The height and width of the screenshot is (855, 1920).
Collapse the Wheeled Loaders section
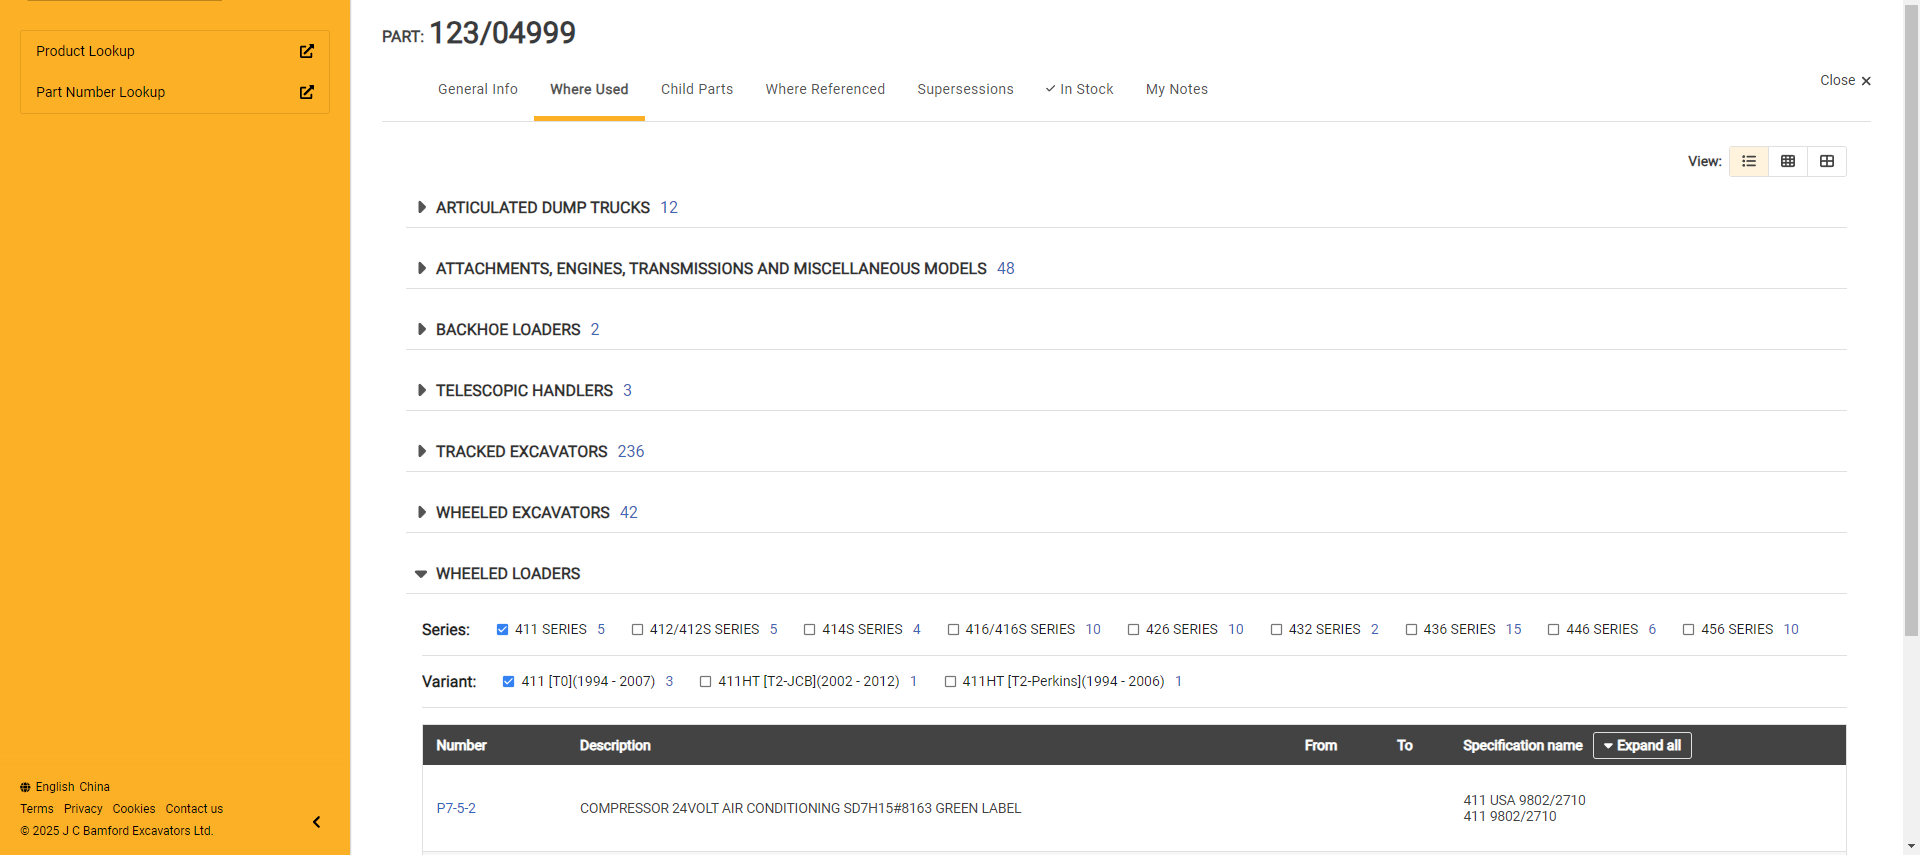pos(421,574)
